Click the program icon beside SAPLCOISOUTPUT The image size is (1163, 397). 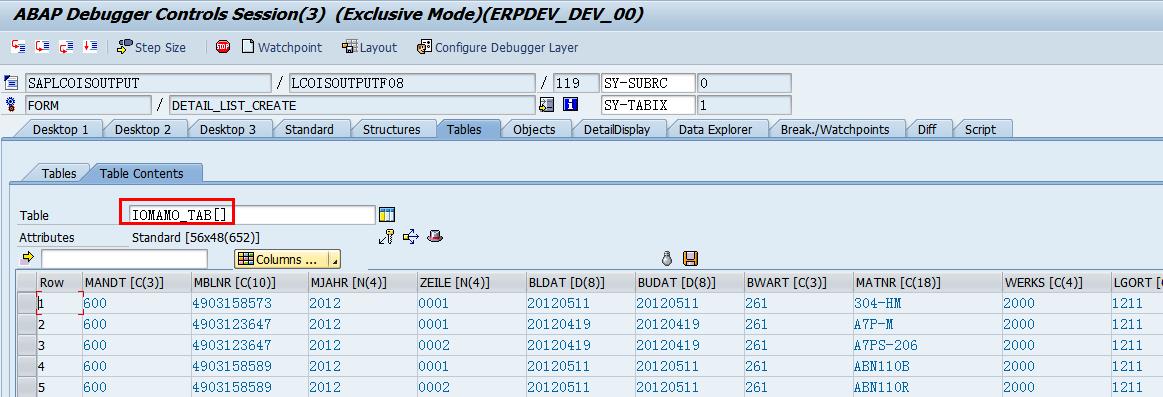click(x=11, y=82)
